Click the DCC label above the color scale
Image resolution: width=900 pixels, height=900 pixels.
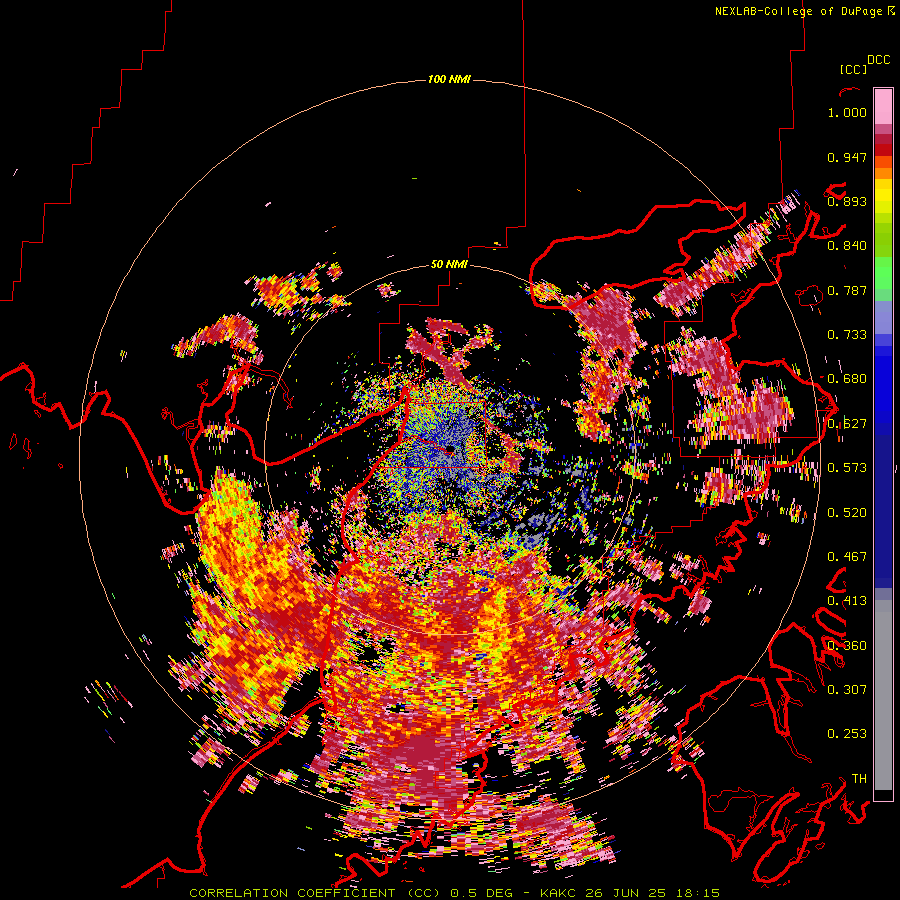(878, 60)
